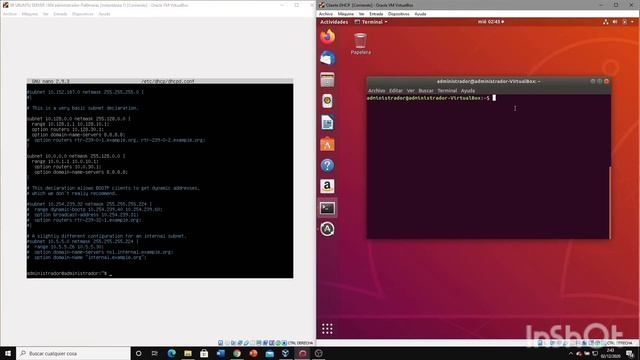Viewport: 640px width, 360px height.
Task: Select the Terminal icon in the dock
Action: click(x=327, y=208)
